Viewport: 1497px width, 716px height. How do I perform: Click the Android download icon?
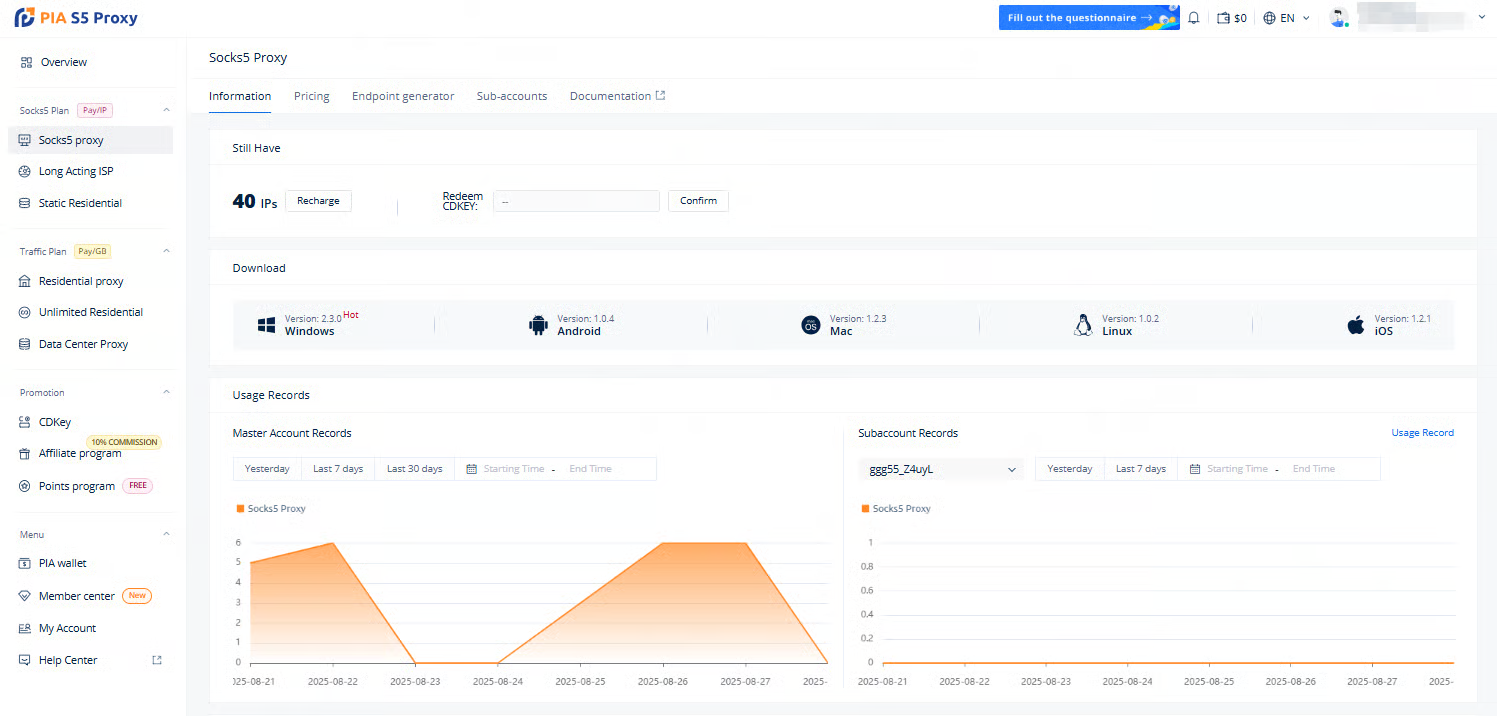click(x=539, y=325)
